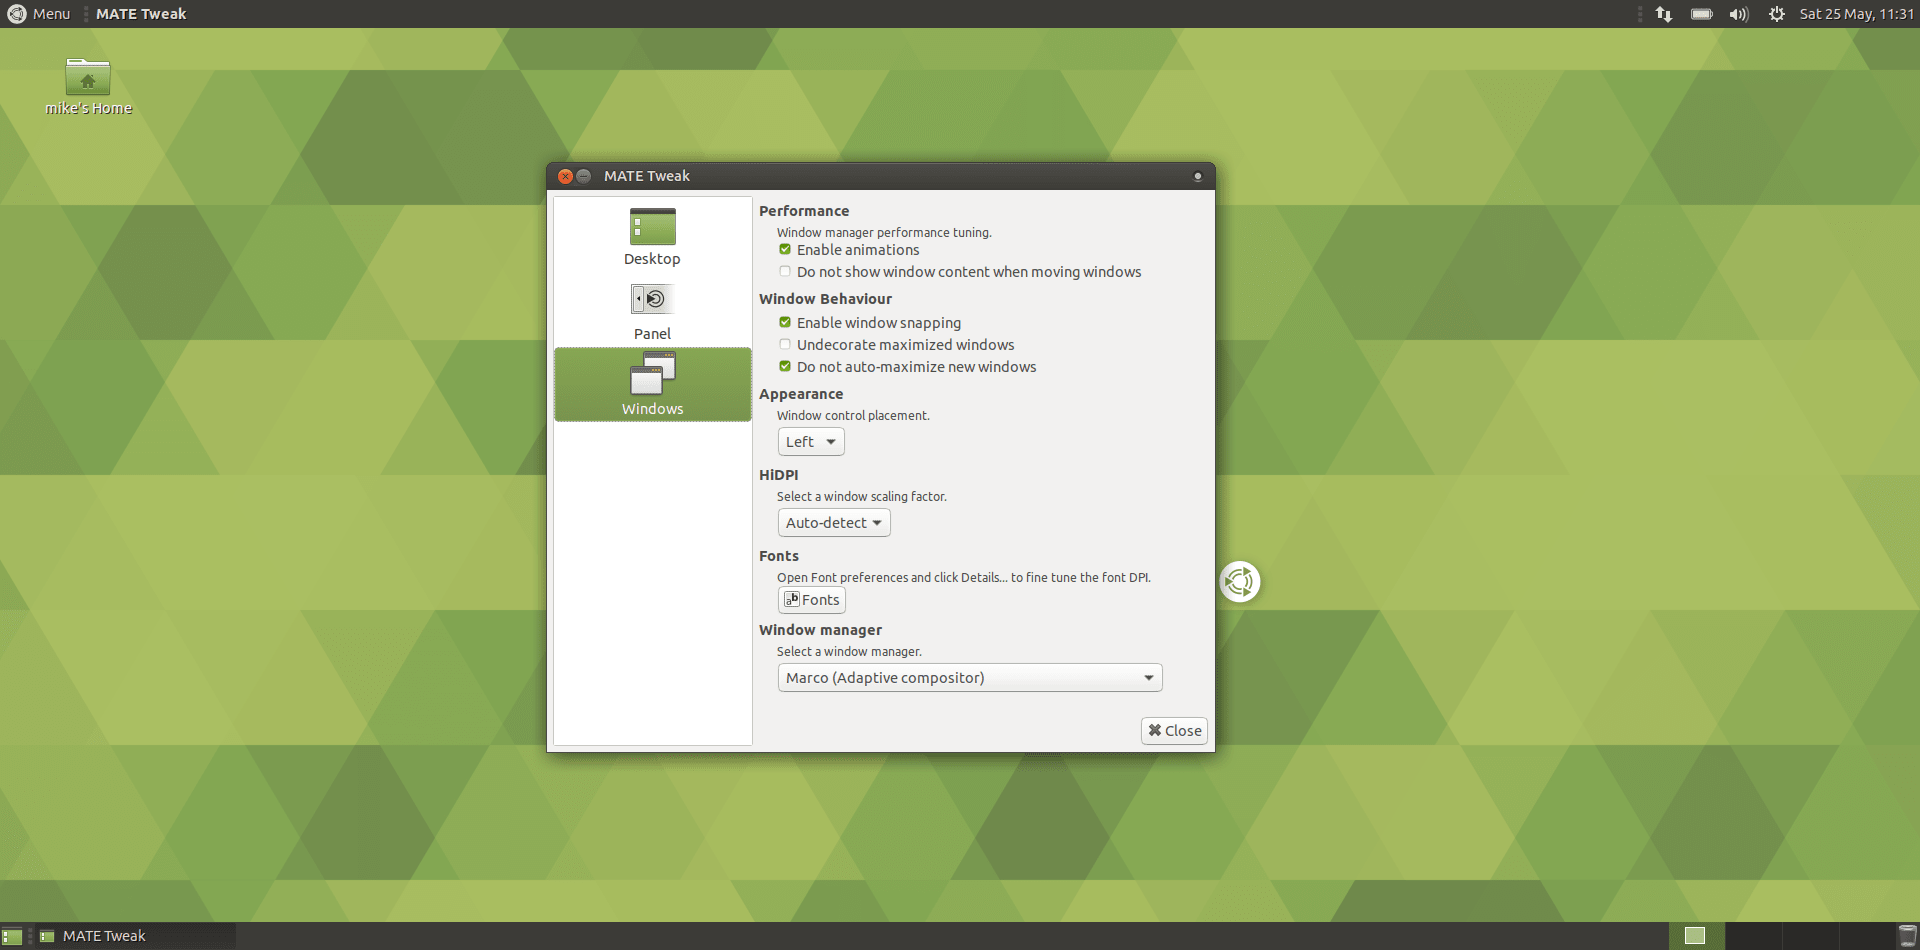Open the Panel section in MATE Tweak

click(x=652, y=312)
